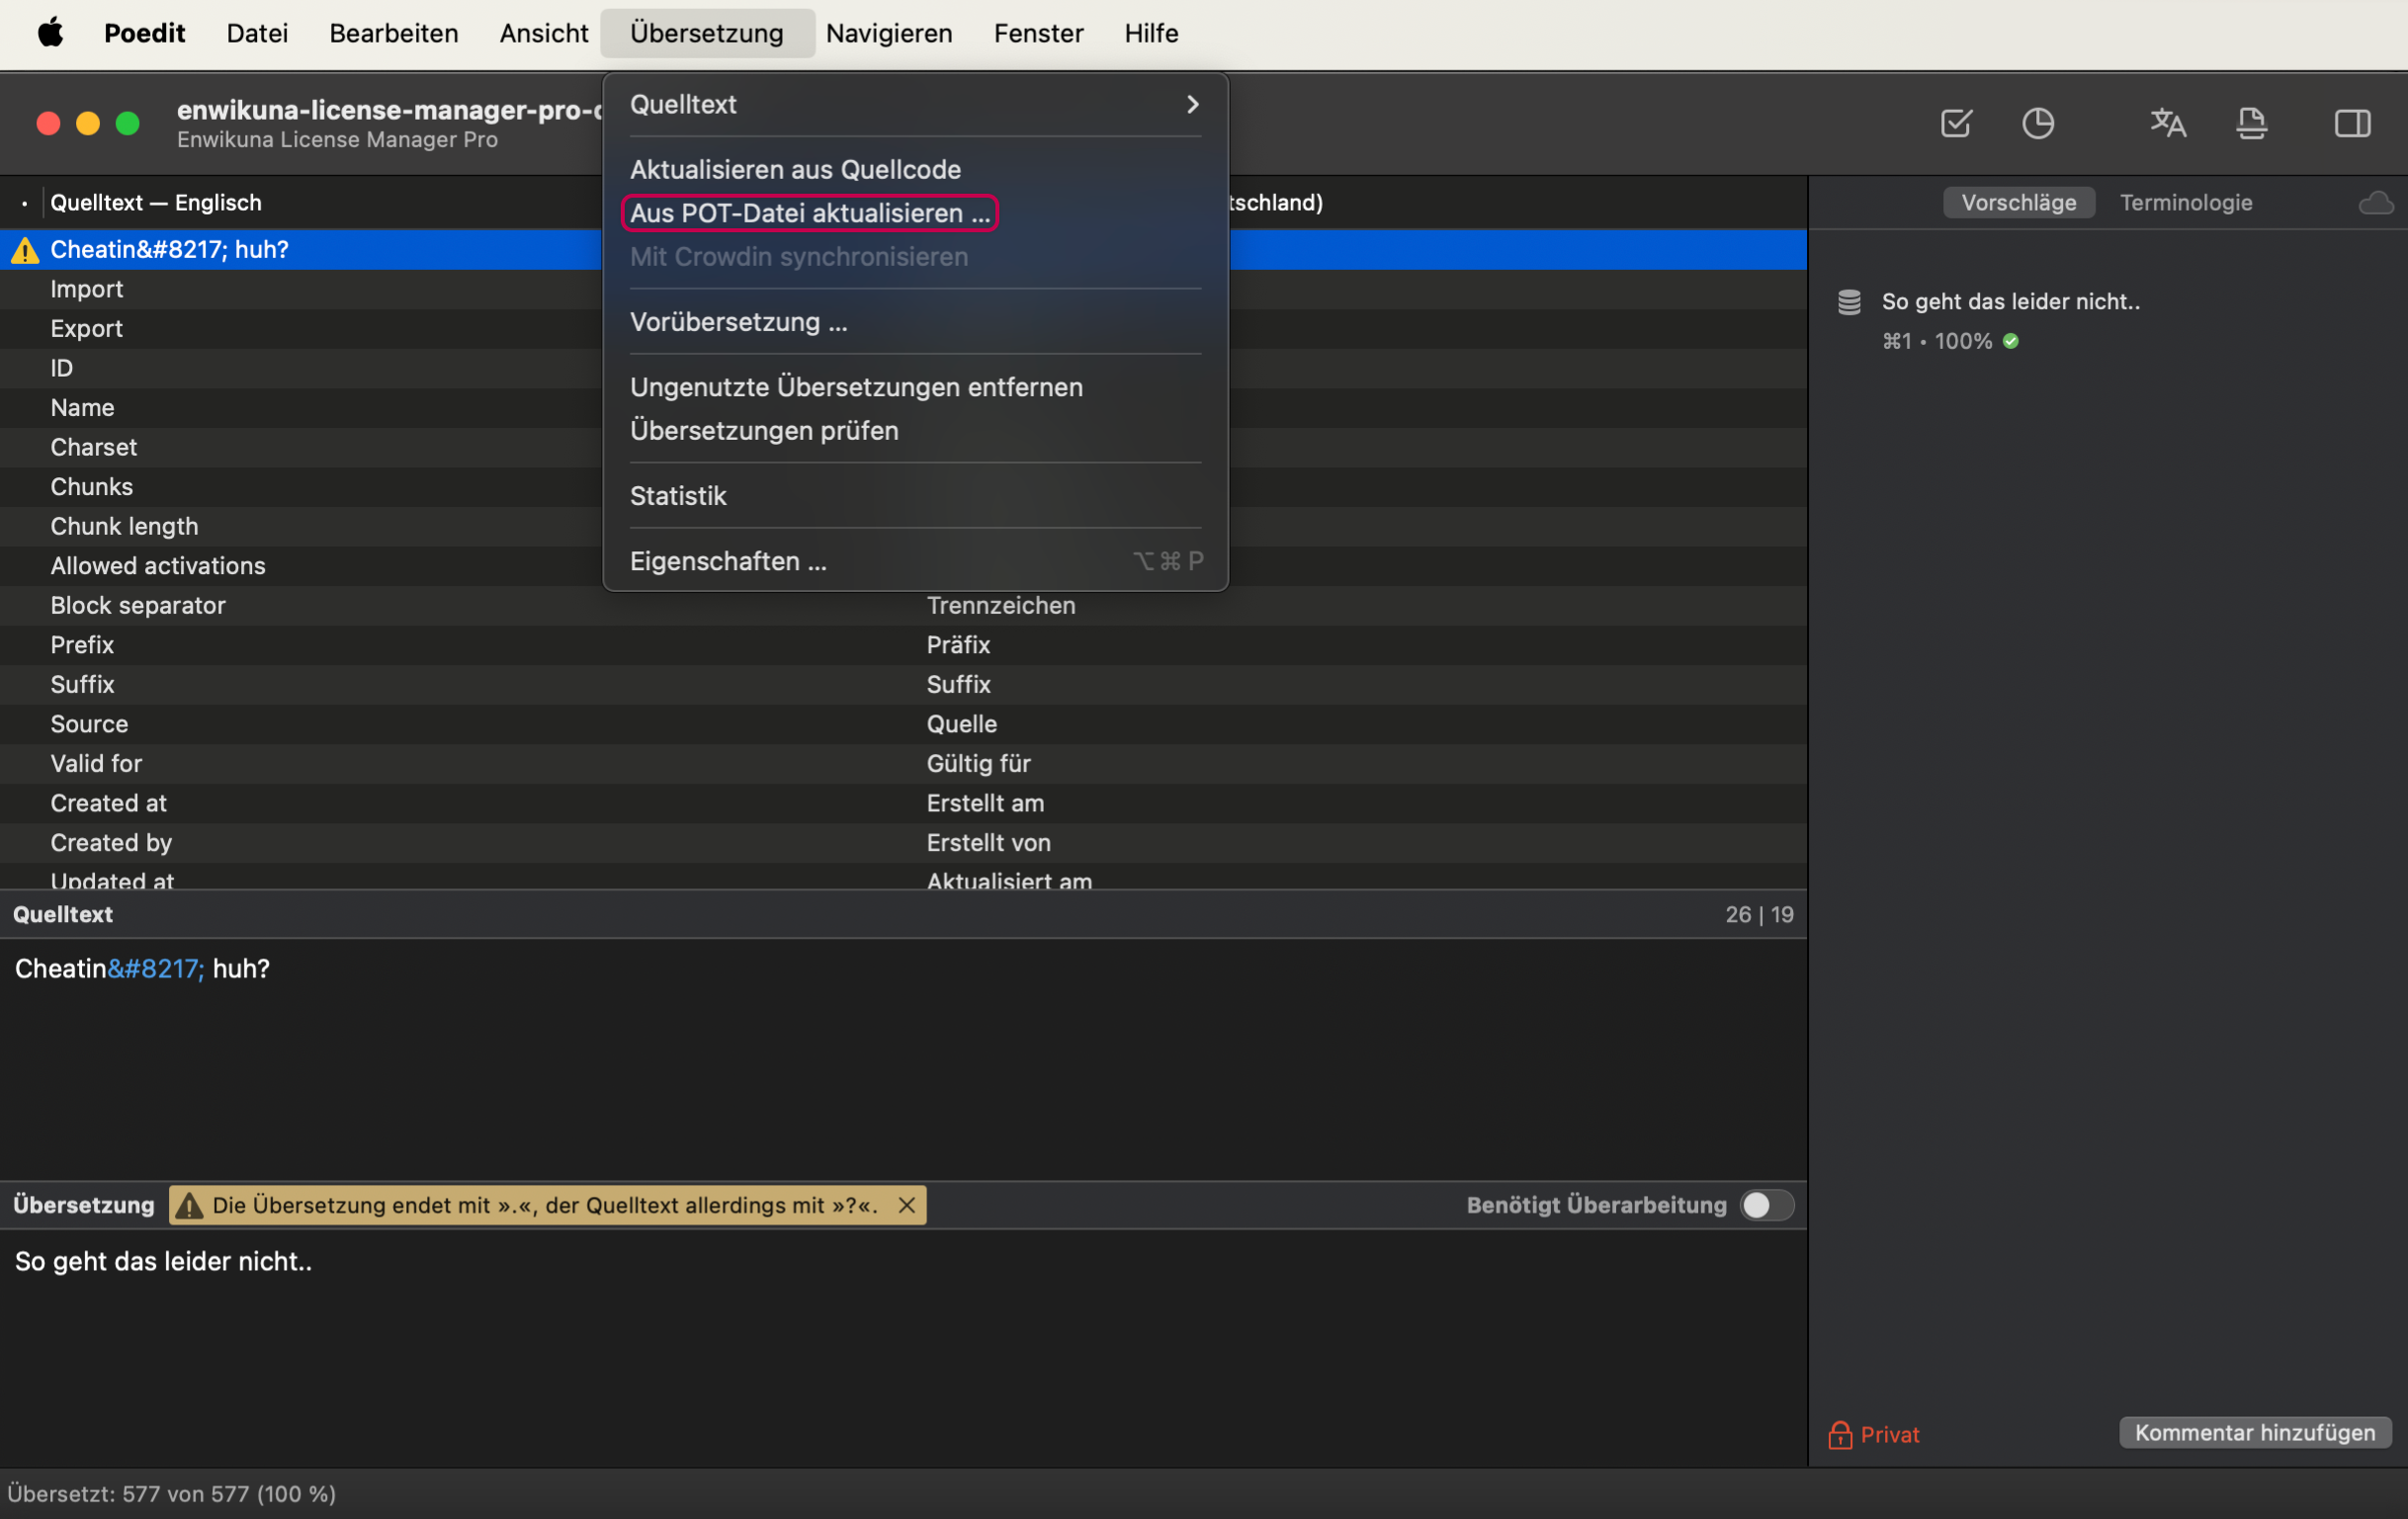Toggle the Benötigt Überarbeitung switch
This screenshot has height=1519, width=2408.
point(1766,1205)
